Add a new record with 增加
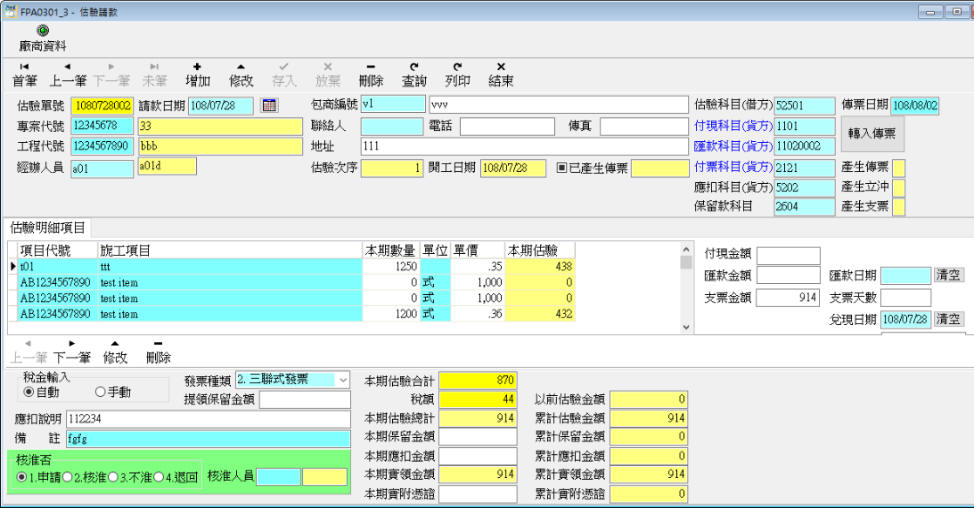Screen dimensions: 974x508 click(x=198, y=75)
